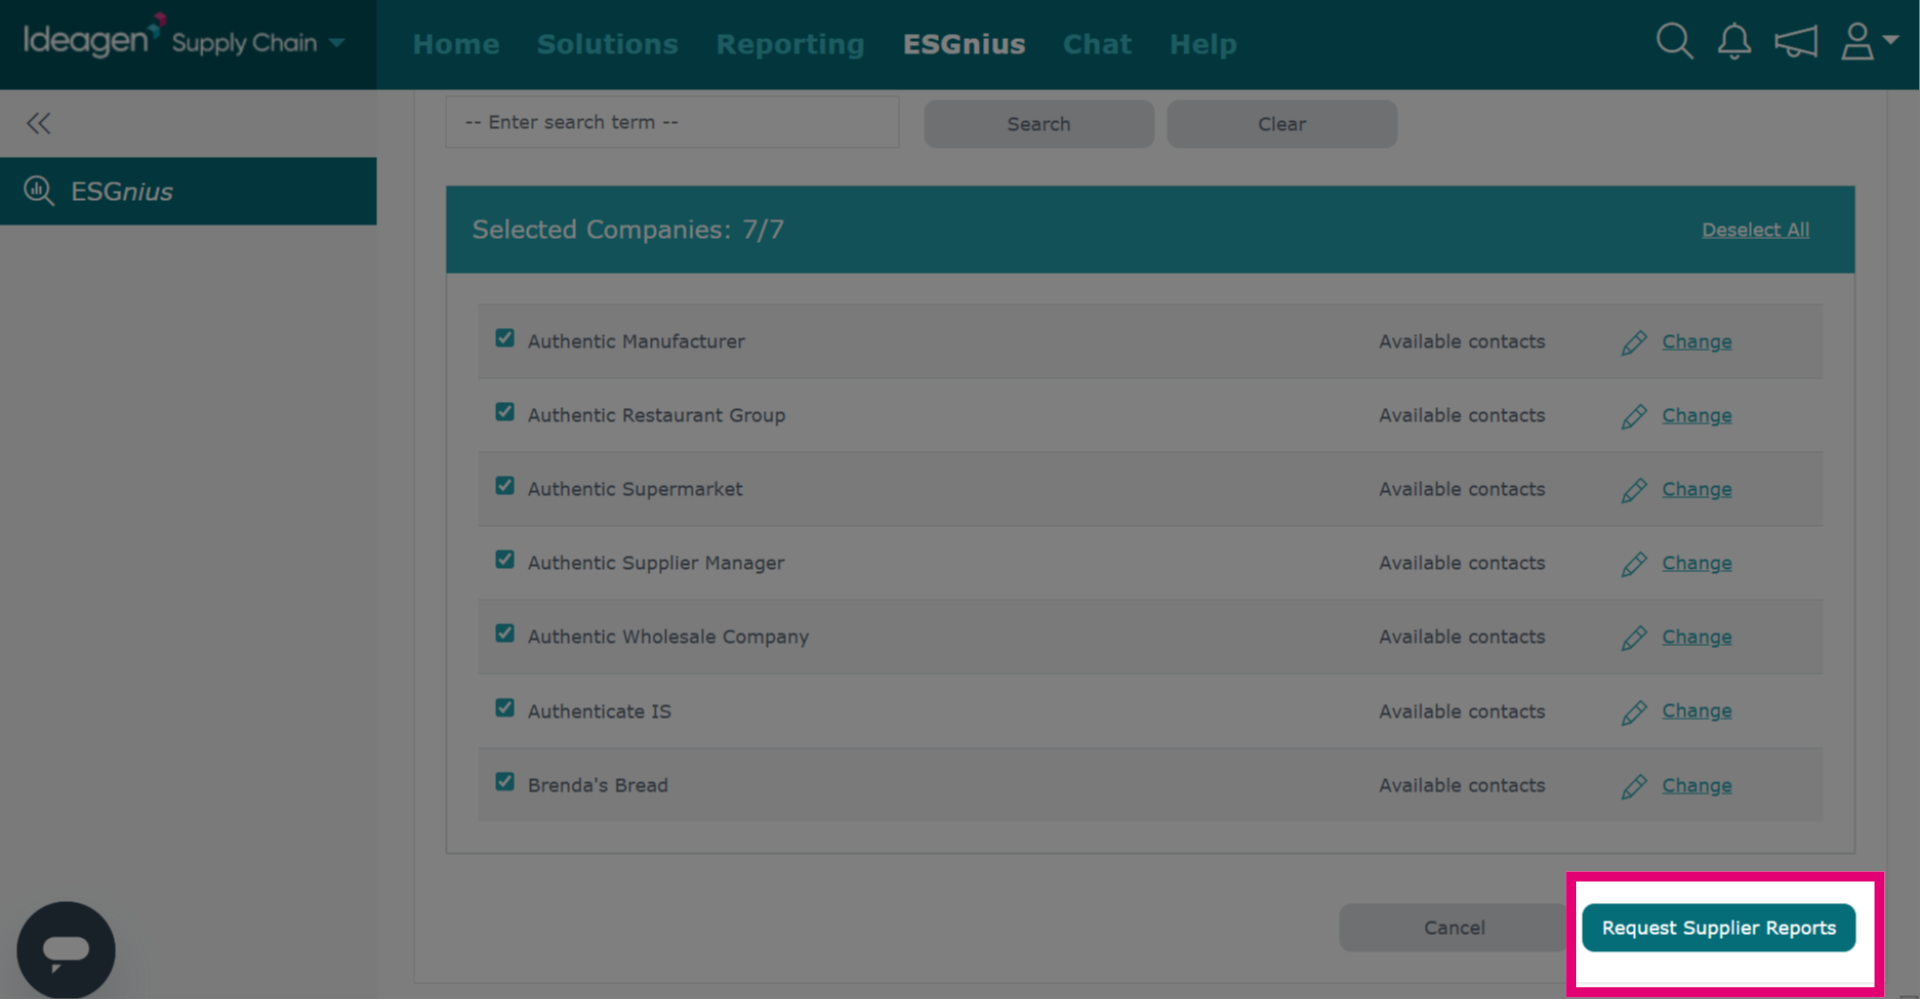Click pencil icon for Authenticate IS

[1634, 713]
